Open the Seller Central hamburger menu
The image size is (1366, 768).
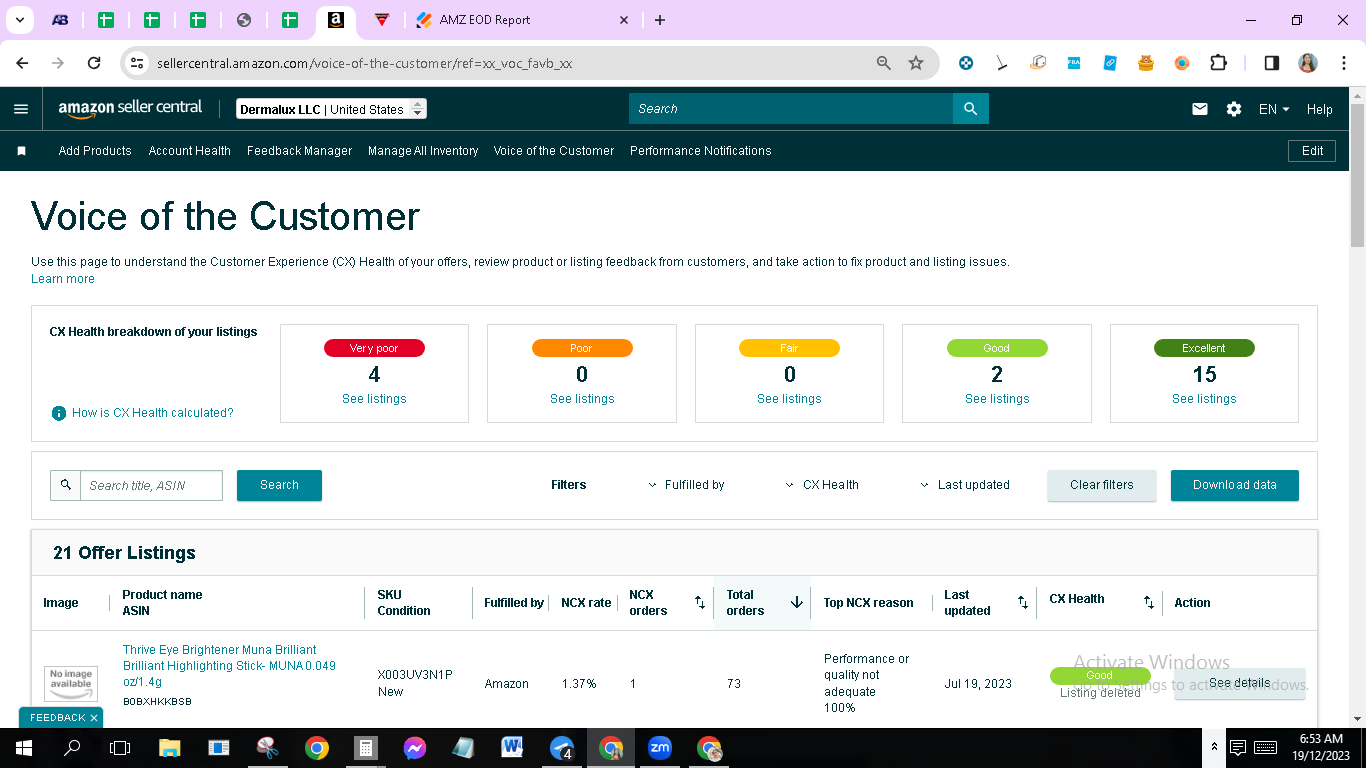21,109
